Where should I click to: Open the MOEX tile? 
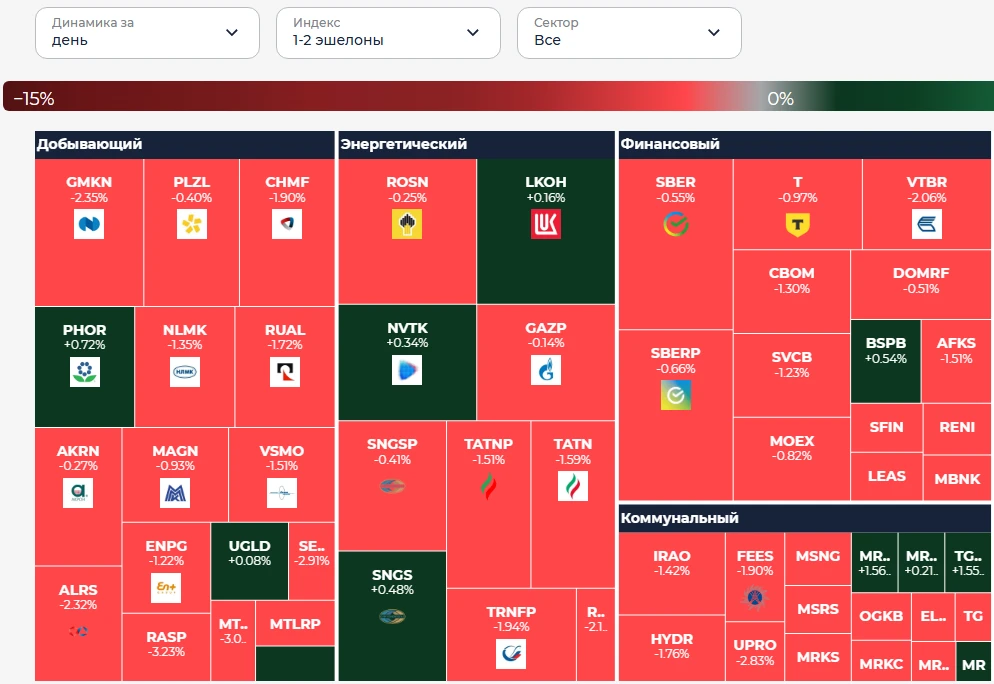pos(792,459)
